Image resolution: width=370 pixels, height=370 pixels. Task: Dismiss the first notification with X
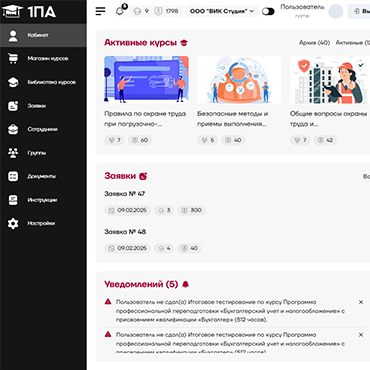361,302
